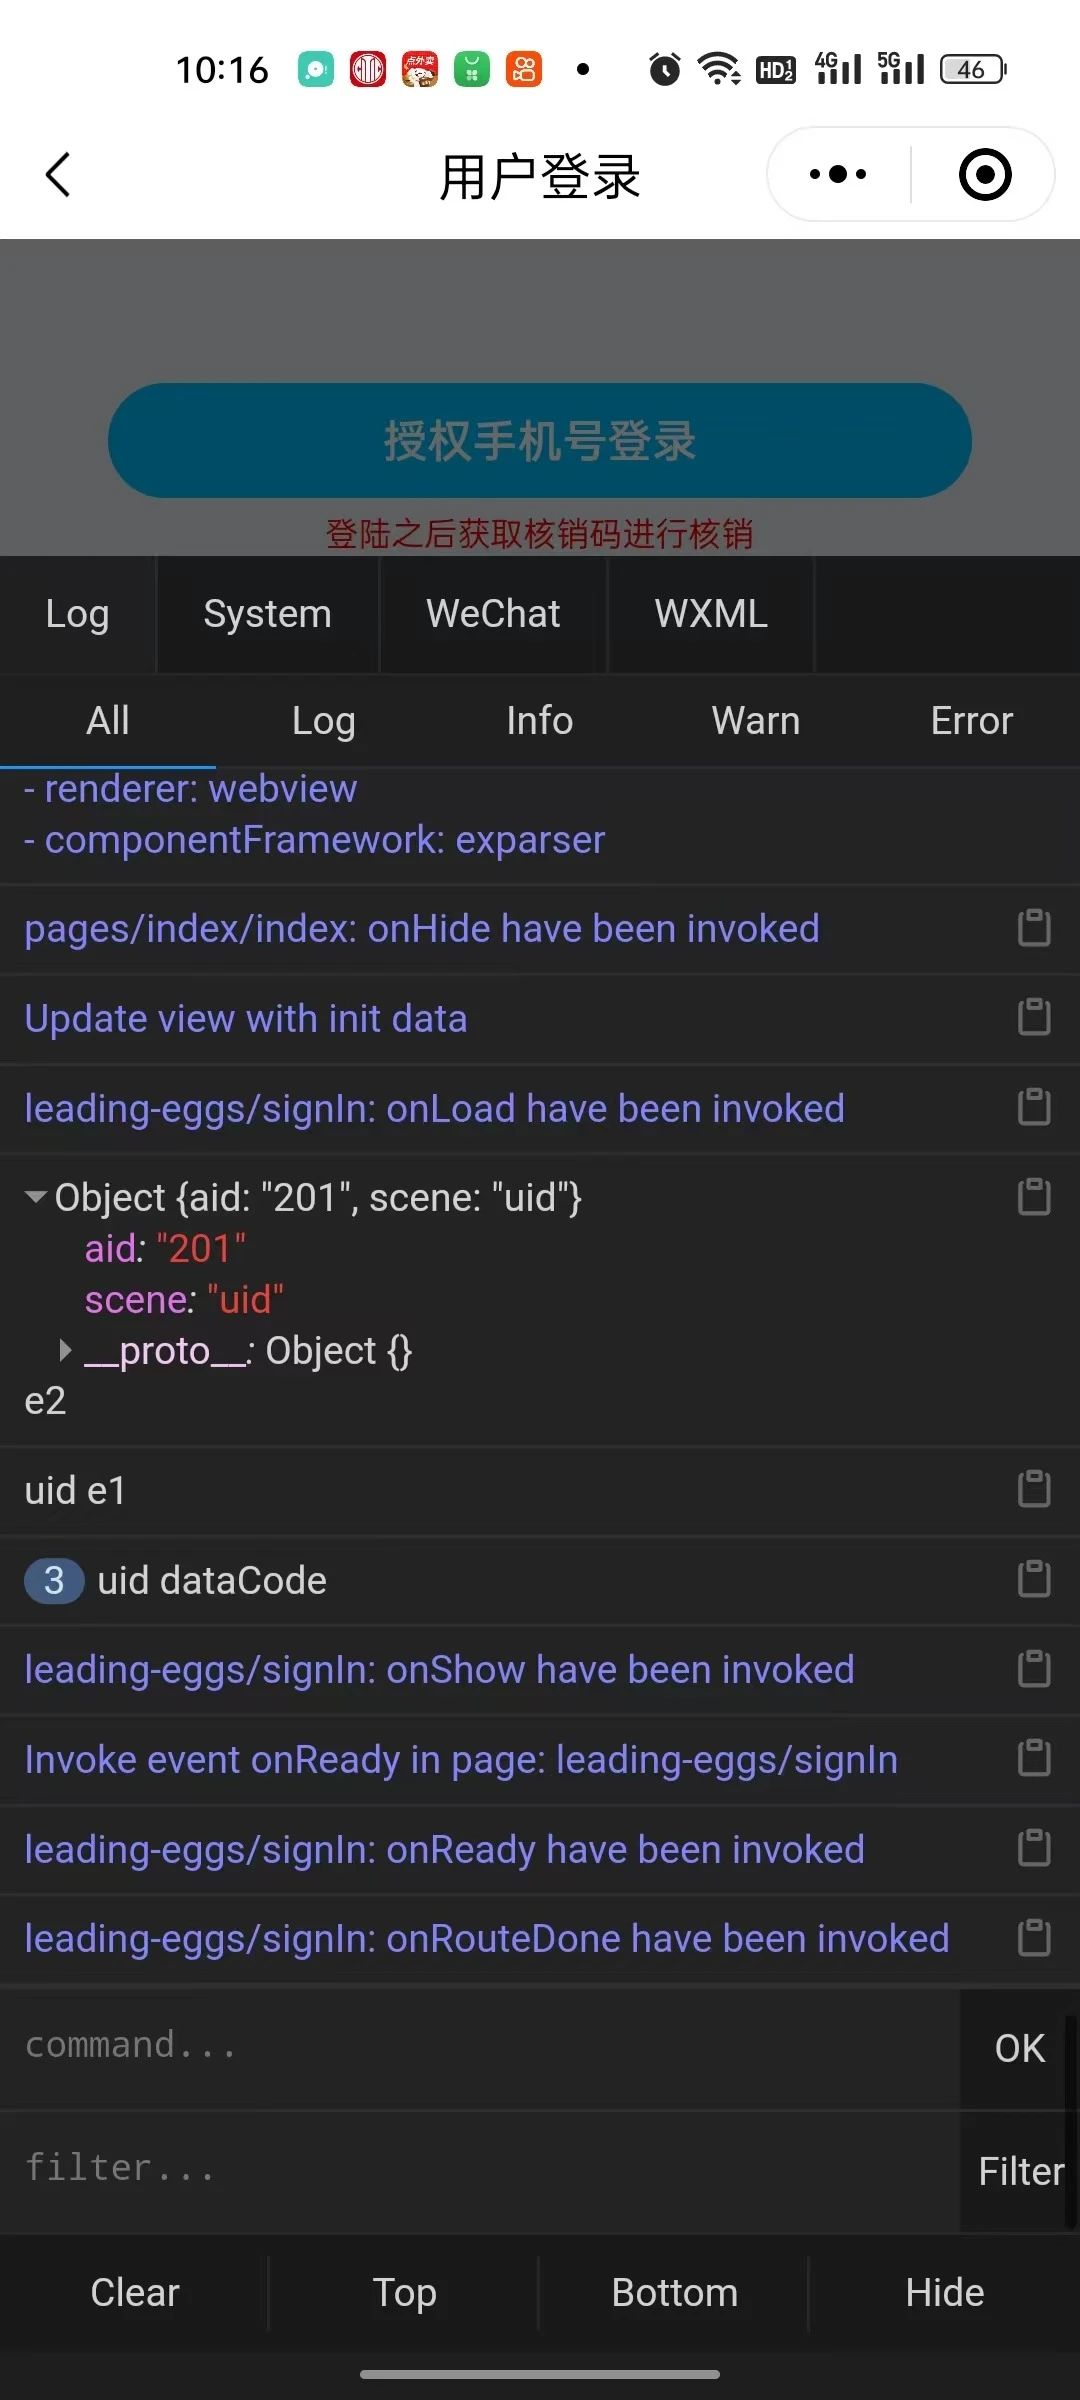This screenshot has width=1080, height=2400.
Task: Clear the console log
Action: click(x=135, y=2292)
